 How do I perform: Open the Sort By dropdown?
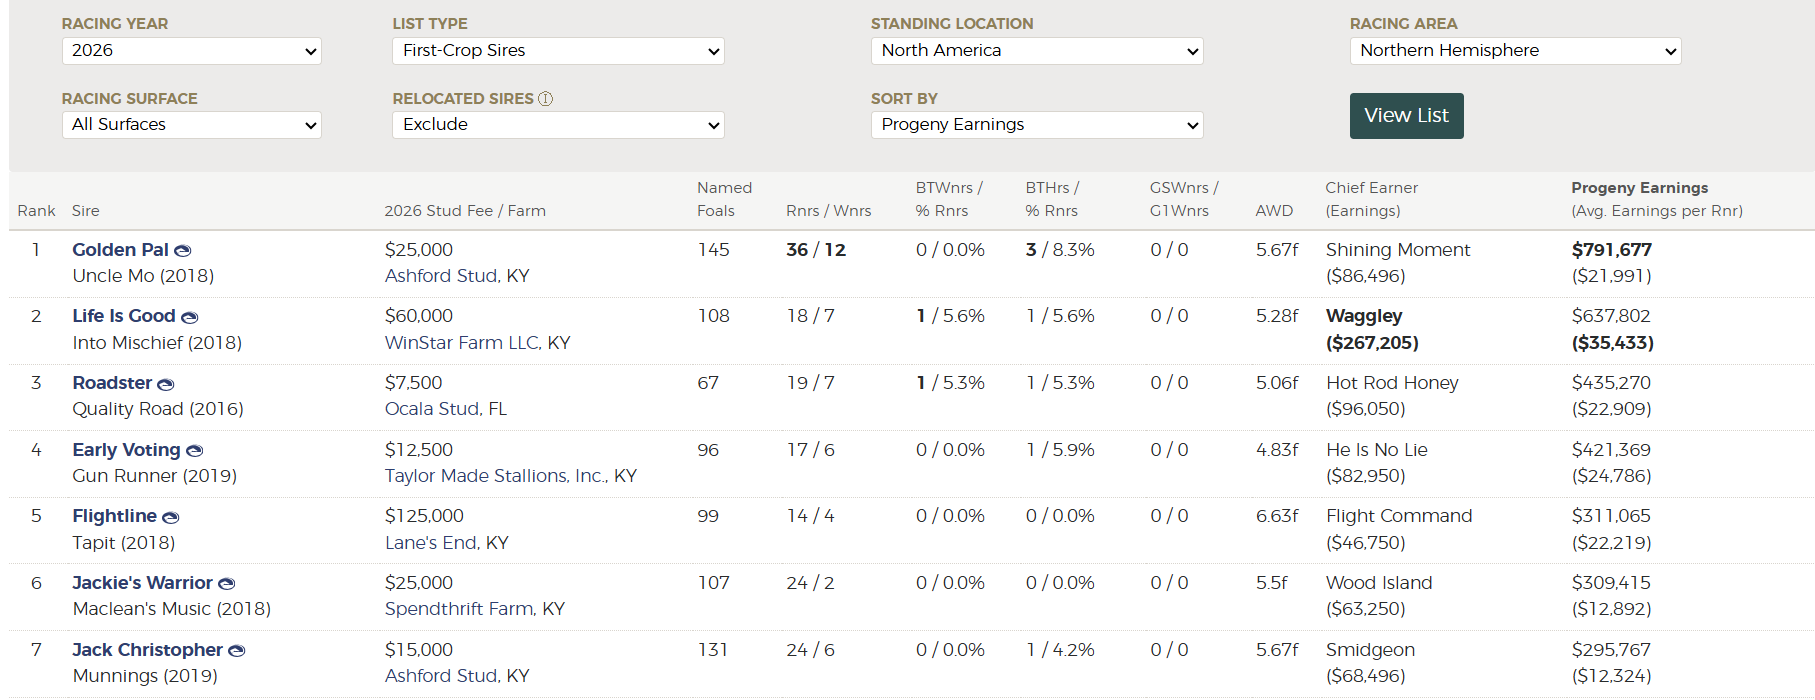tap(1037, 125)
